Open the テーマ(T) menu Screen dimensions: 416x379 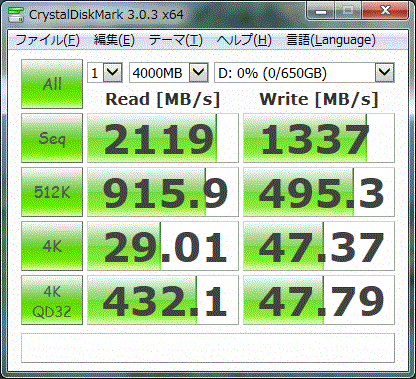pos(176,40)
